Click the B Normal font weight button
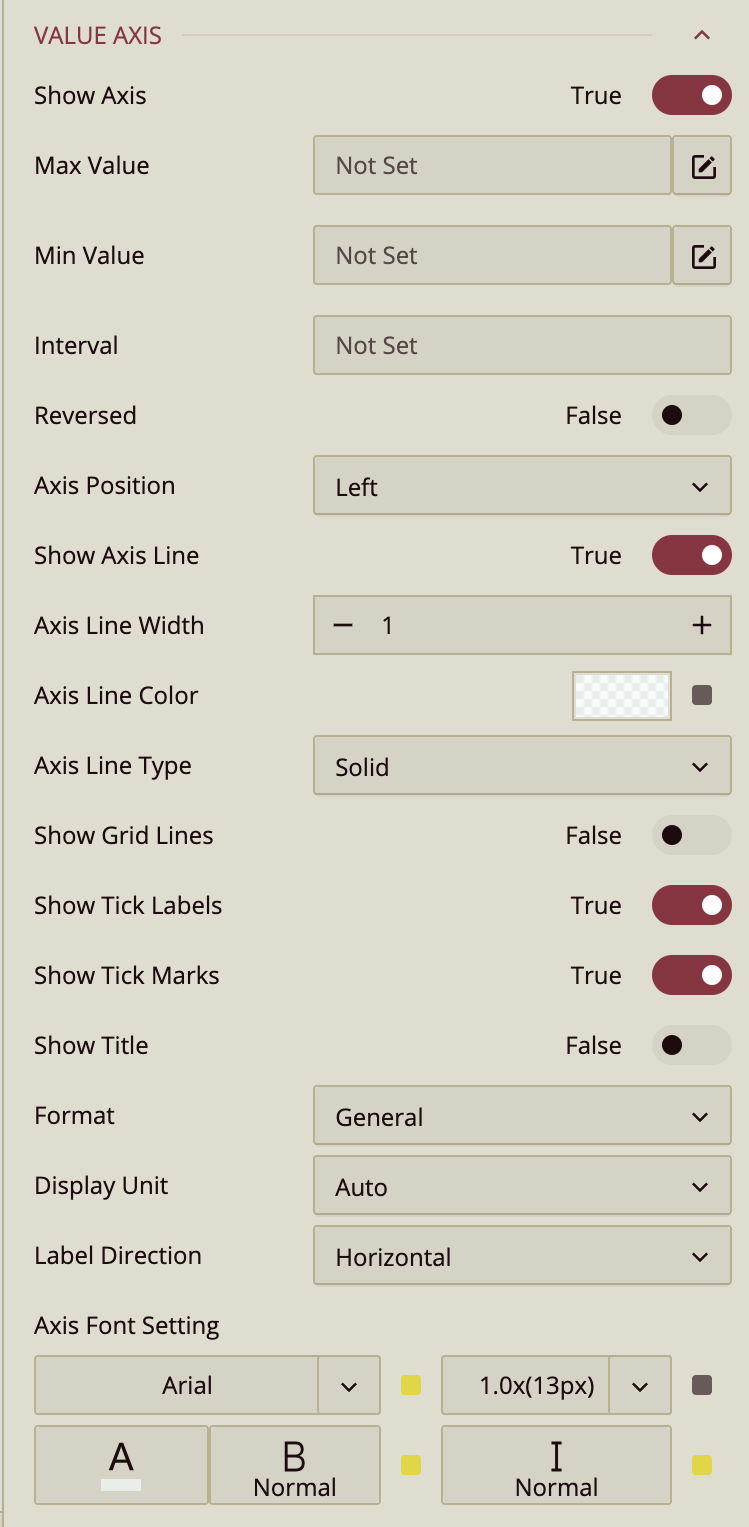This screenshot has height=1527, width=749. click(295, 1465)
